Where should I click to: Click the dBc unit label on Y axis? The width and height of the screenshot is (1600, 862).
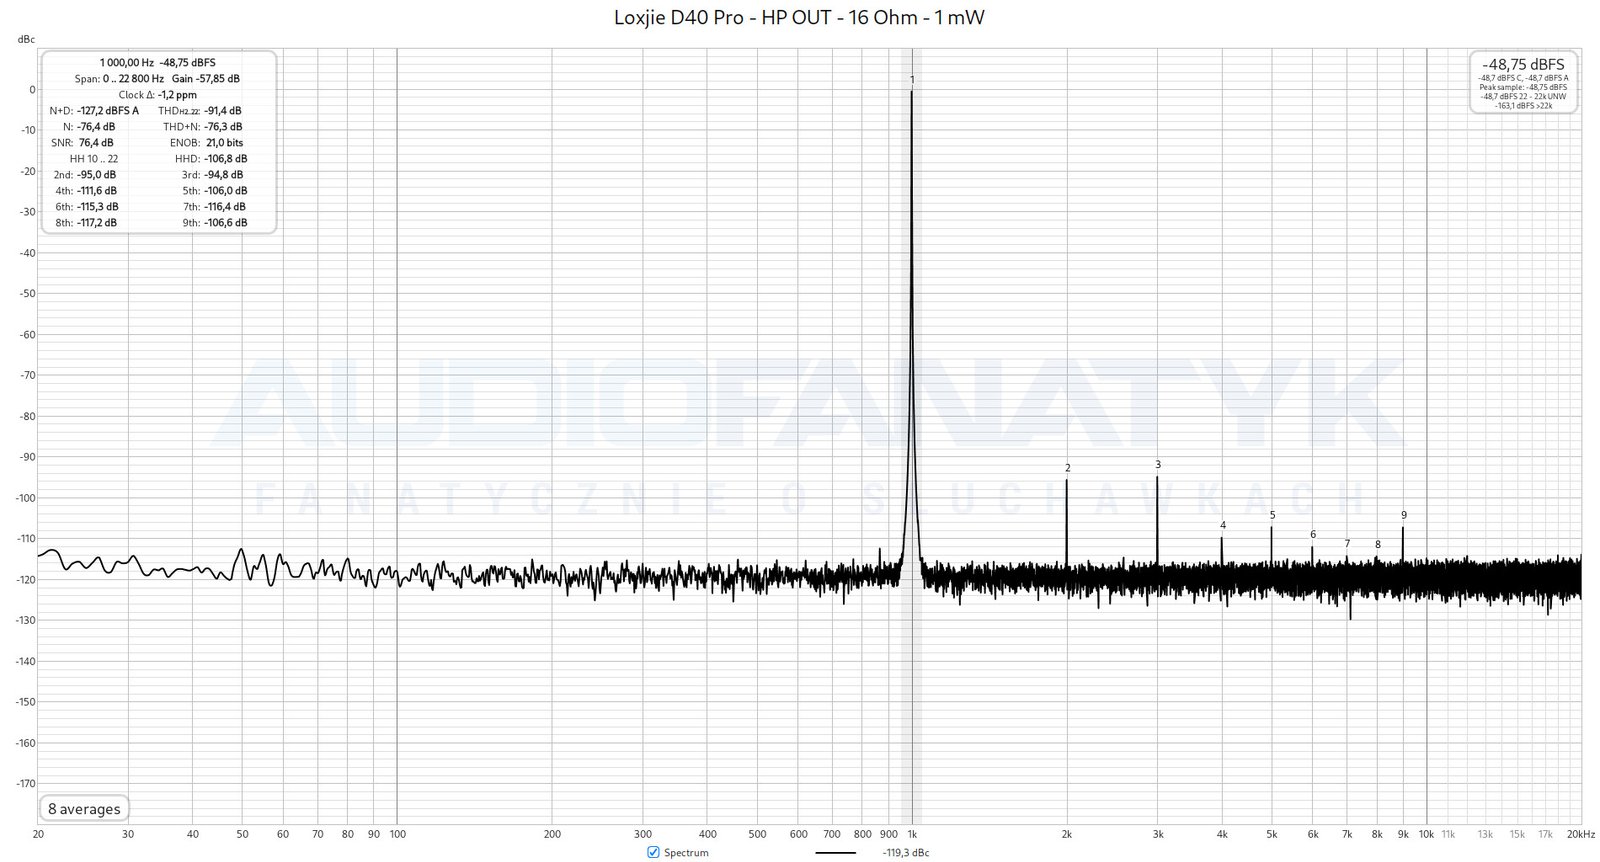[x=26, y=40]
